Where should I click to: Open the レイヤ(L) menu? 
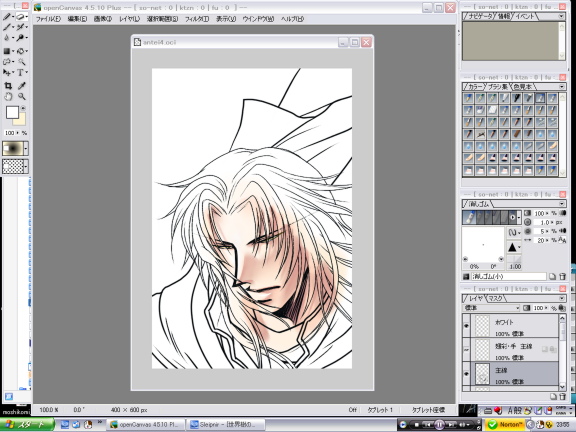129,19
